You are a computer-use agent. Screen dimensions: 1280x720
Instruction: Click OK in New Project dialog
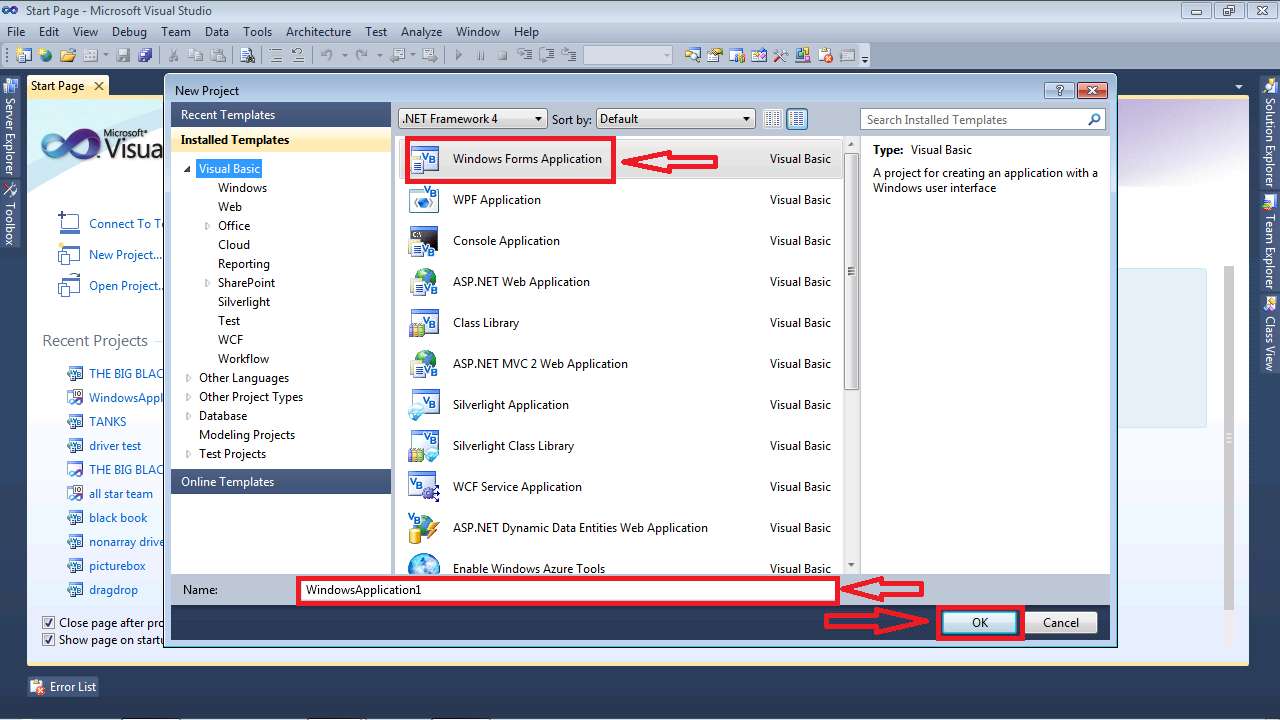980,623
